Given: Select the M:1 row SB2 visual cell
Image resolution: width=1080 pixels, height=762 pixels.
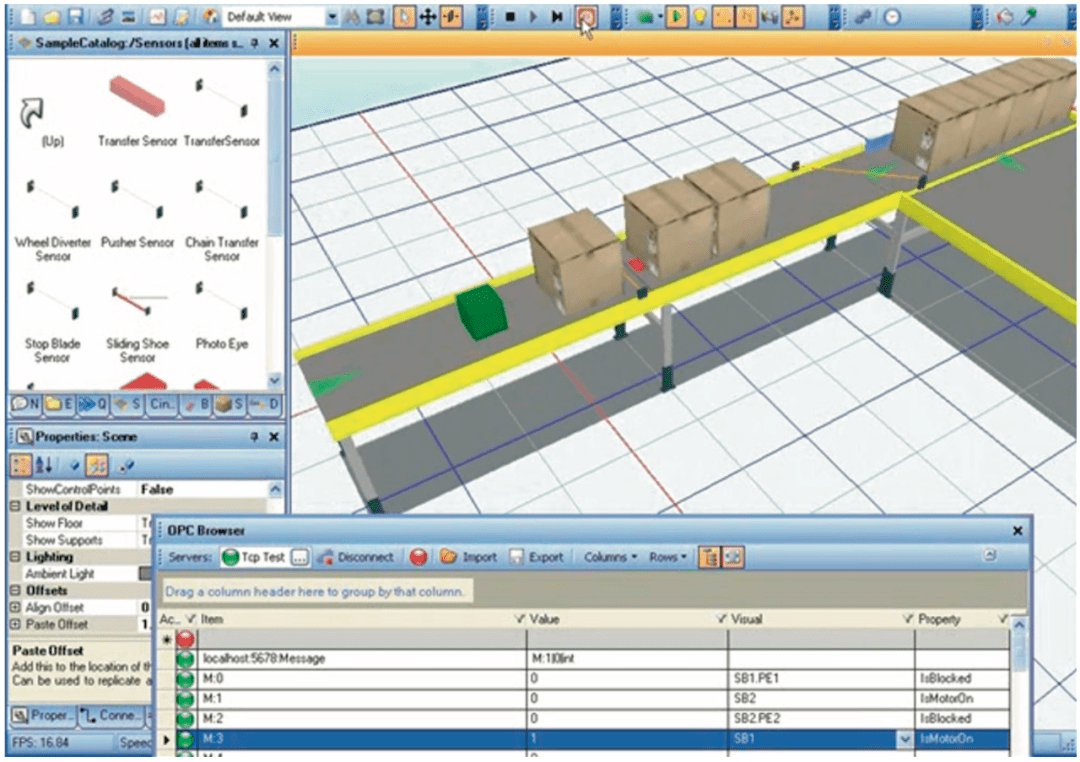Looking at the screenshot, I should pyautogui.click(x=821, y=699).
